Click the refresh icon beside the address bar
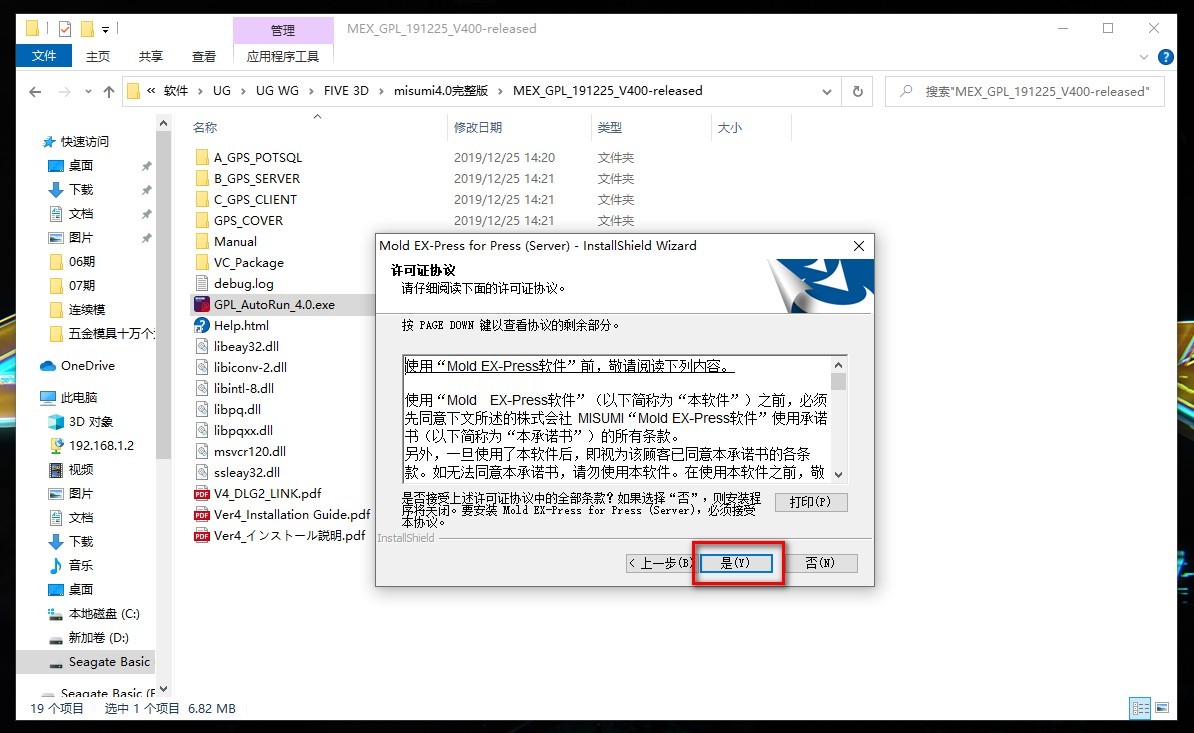Image resolution: width=1194 pixels, height=733 pixels. [857, 91]
